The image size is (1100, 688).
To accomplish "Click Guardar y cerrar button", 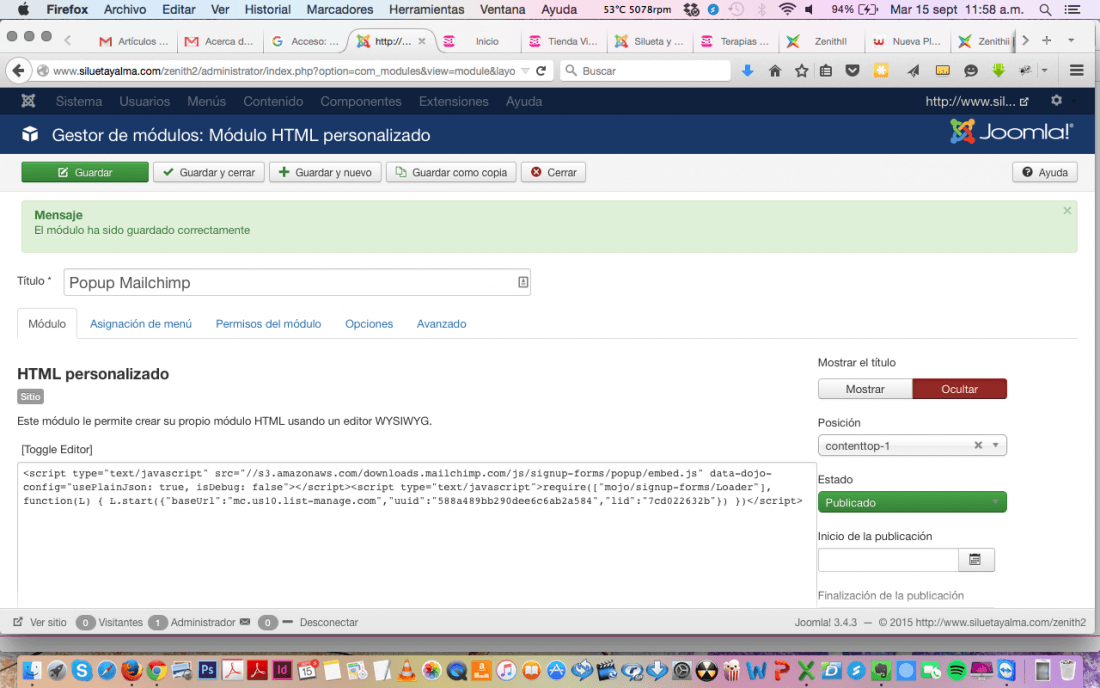I will pos(209,173).
